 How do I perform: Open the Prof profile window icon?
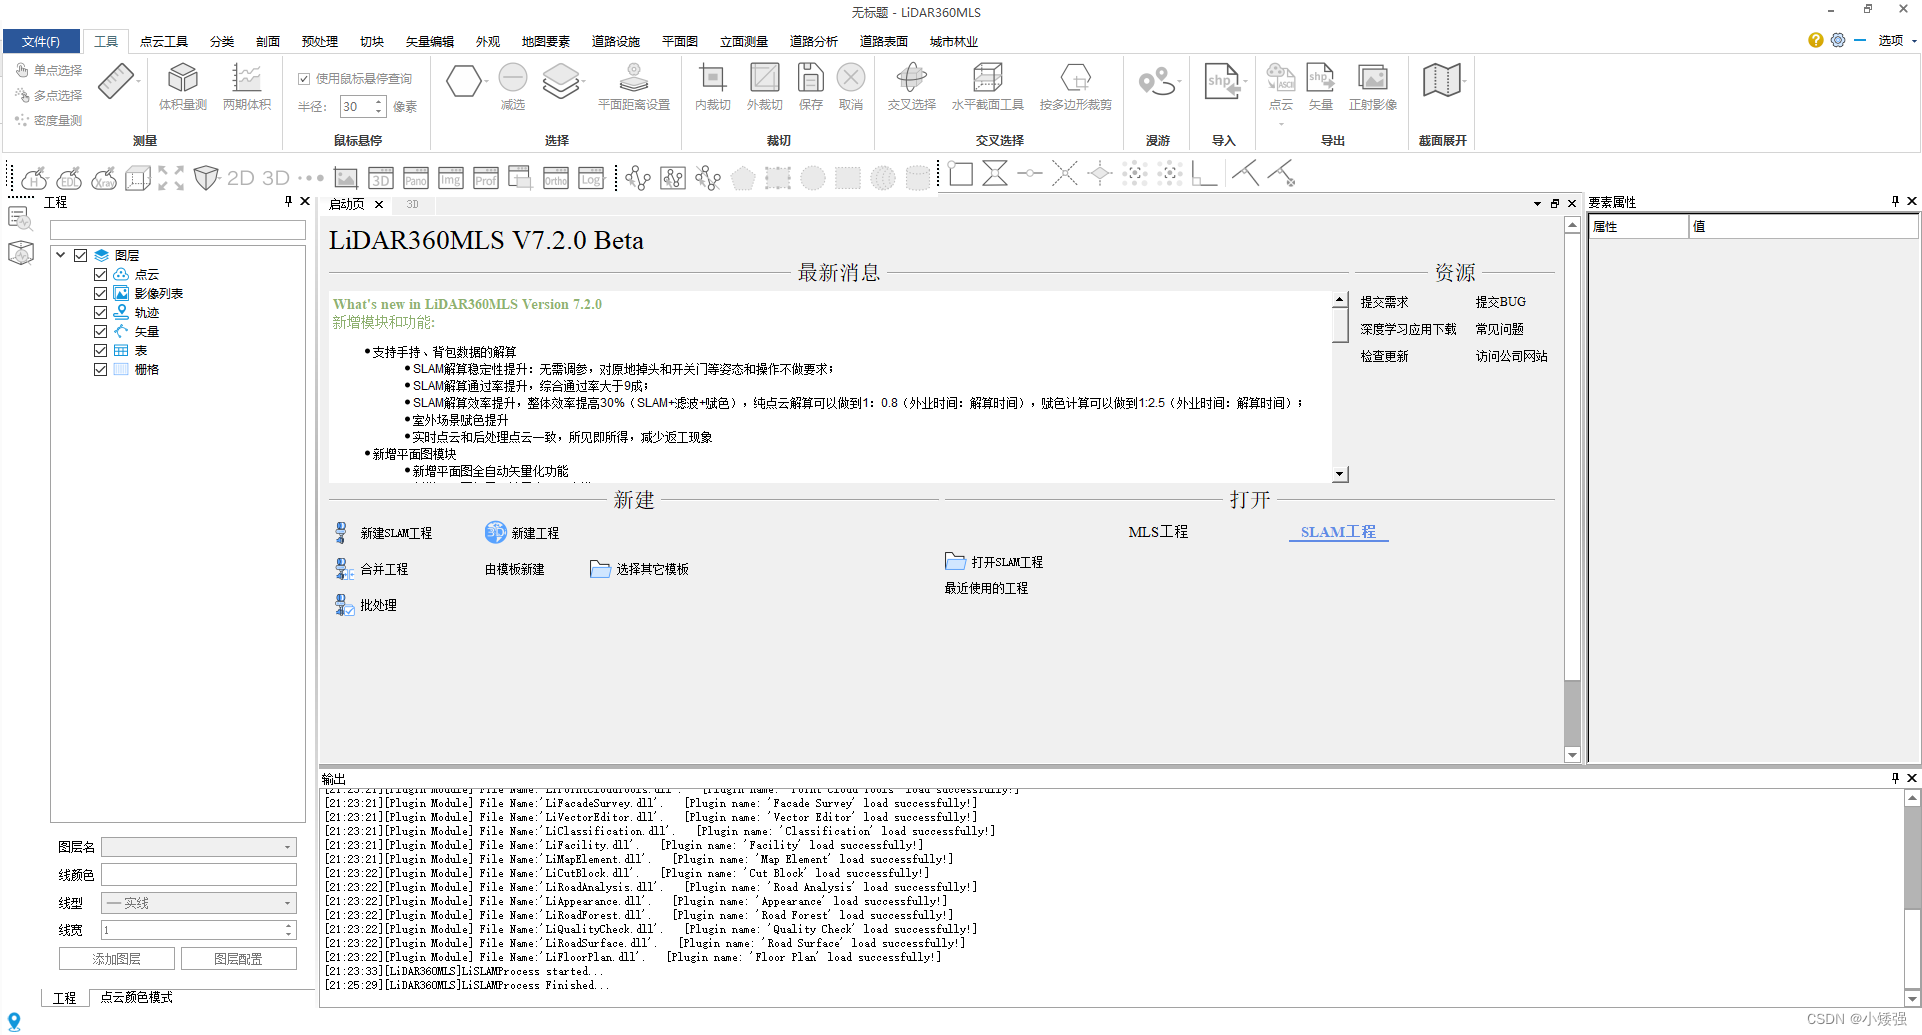[486, 178]
